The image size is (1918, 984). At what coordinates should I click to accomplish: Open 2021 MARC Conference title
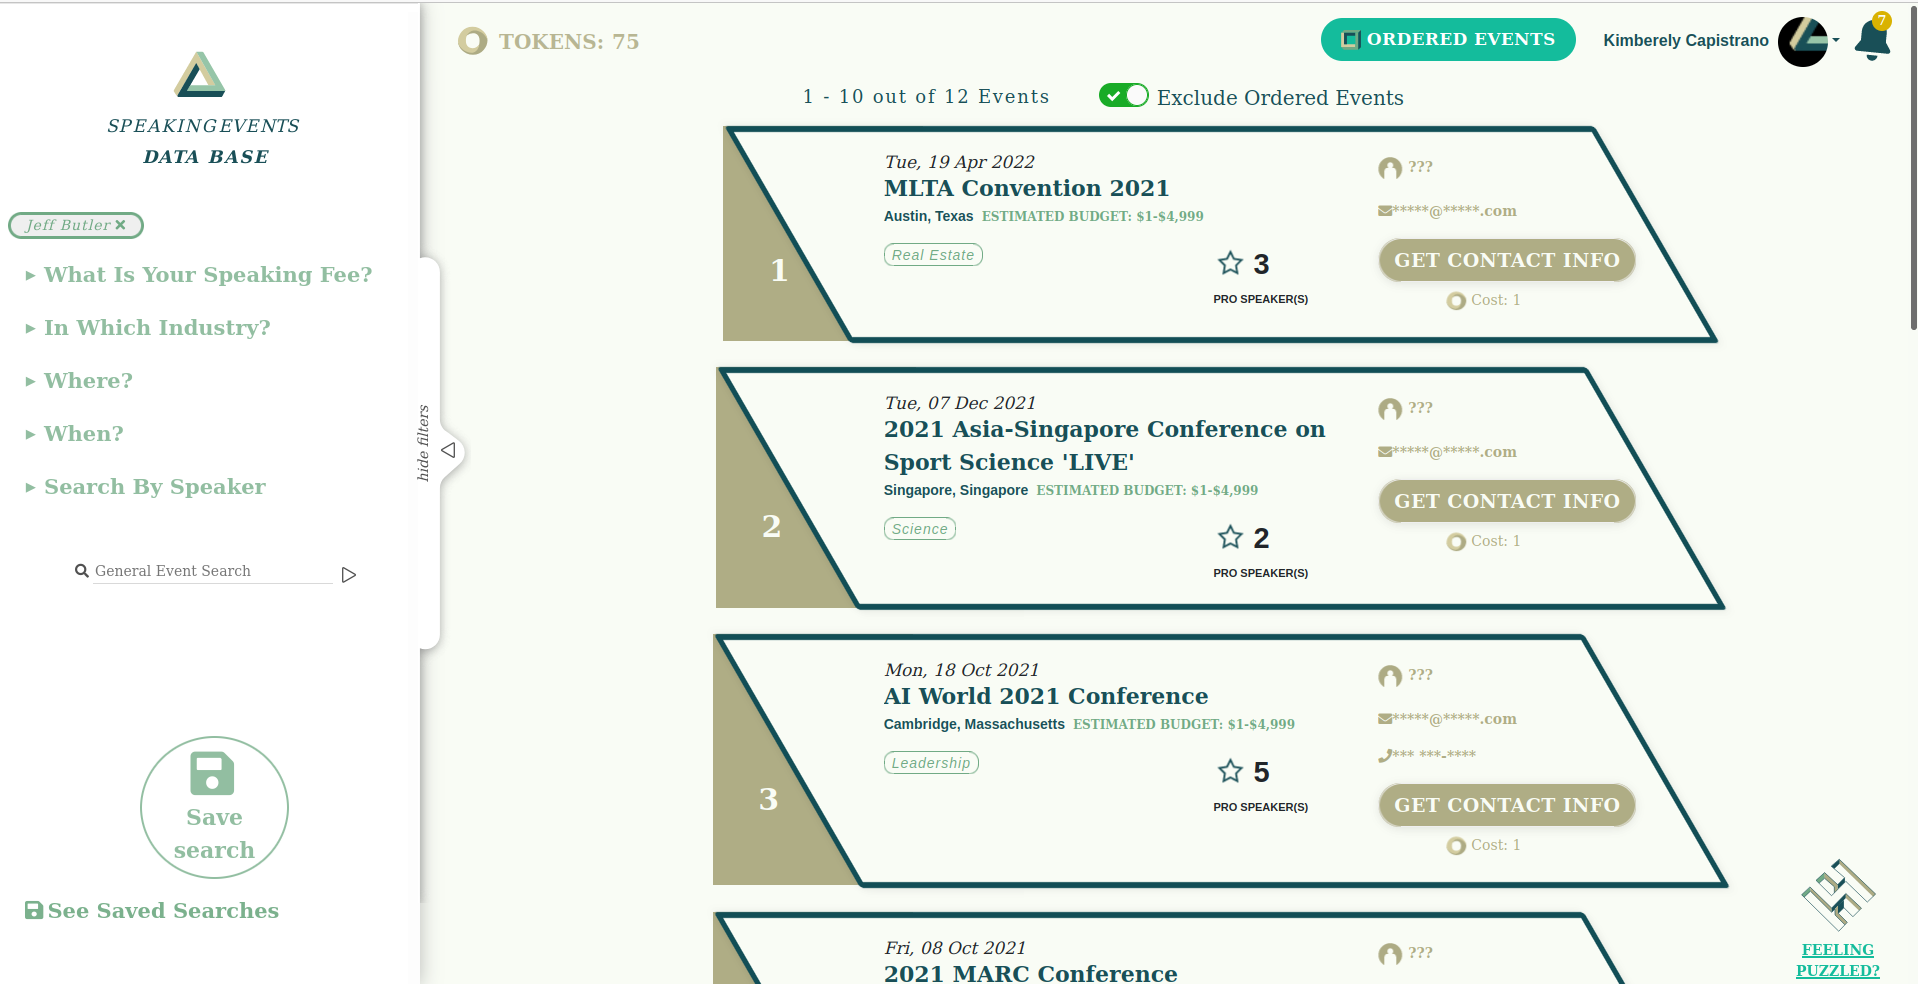(1031, 973)
